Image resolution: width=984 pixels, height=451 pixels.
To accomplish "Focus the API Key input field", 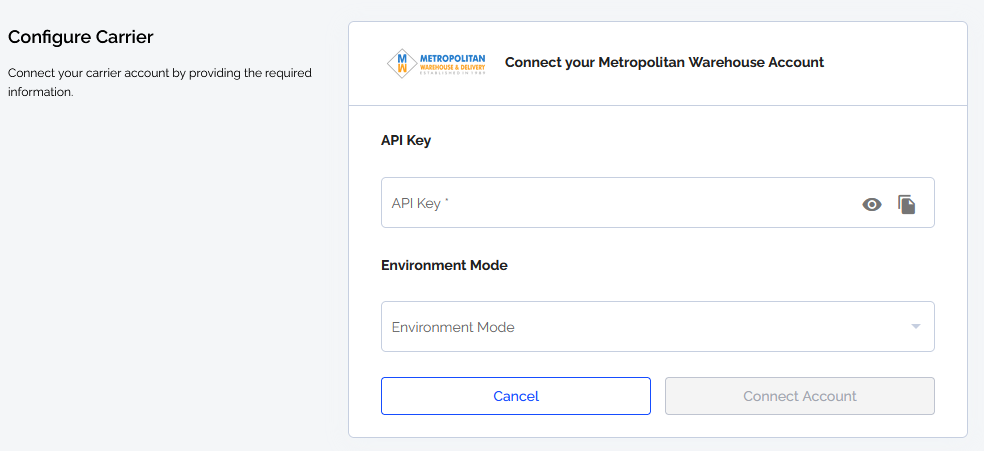I will coord(658,203).
